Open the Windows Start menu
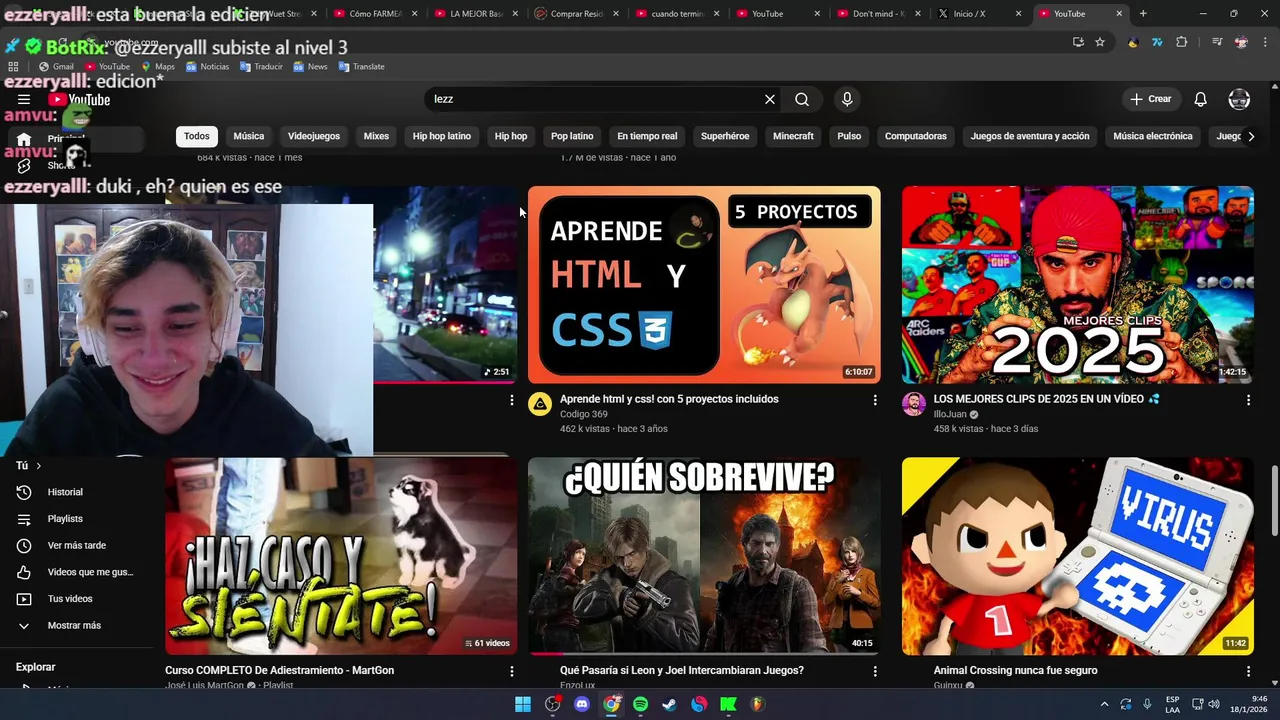The width and height of the screenshot is (1280, 720). tap(523, 704)
